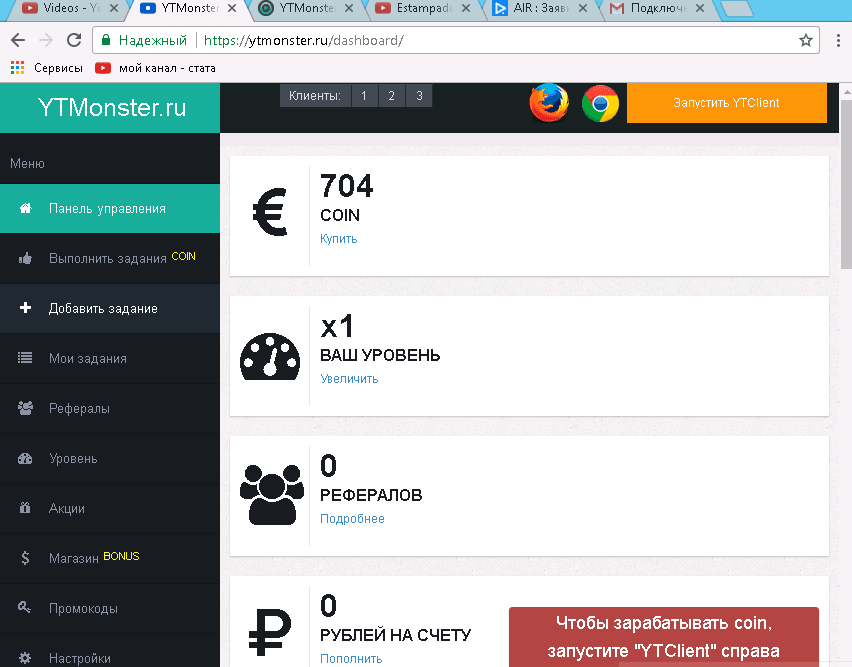The width and height of the screenshot is (852, 667).
Task: Select client number 3
Action: [419, 96]
